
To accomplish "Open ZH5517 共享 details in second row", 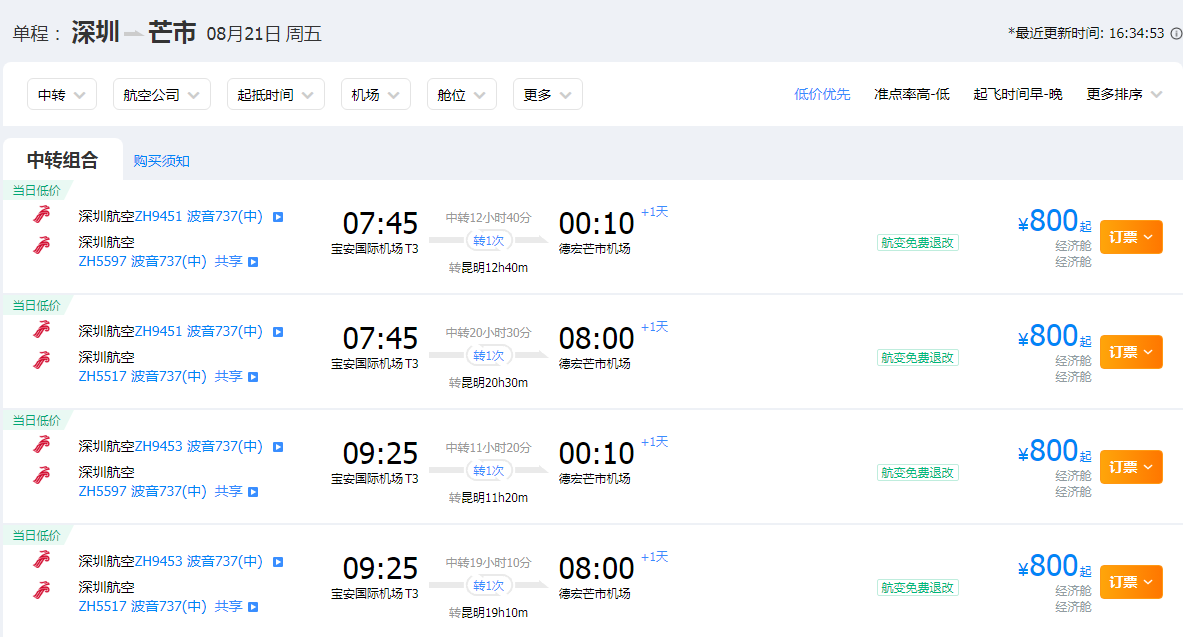I will (160, 376).
